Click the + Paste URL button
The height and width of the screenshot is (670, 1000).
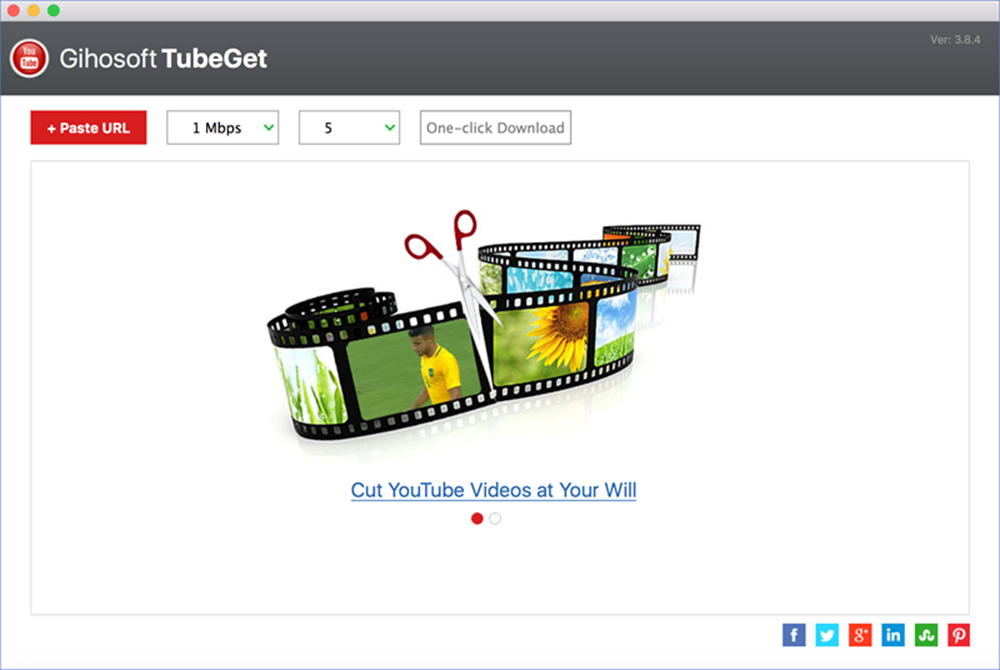click(89, 127)
